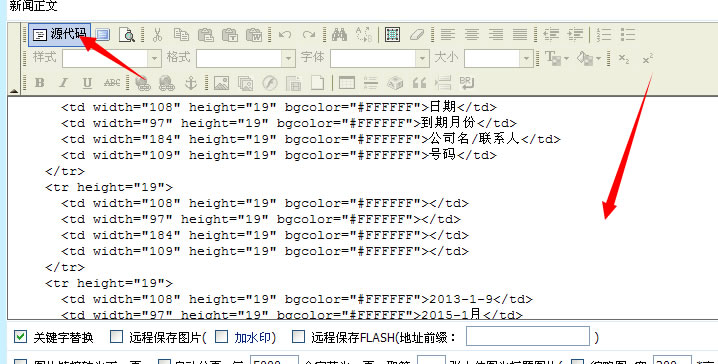Click the code line containing 号码
This screenshot has width=718, height=364.
pyautogui.click(x=278, y=155)
